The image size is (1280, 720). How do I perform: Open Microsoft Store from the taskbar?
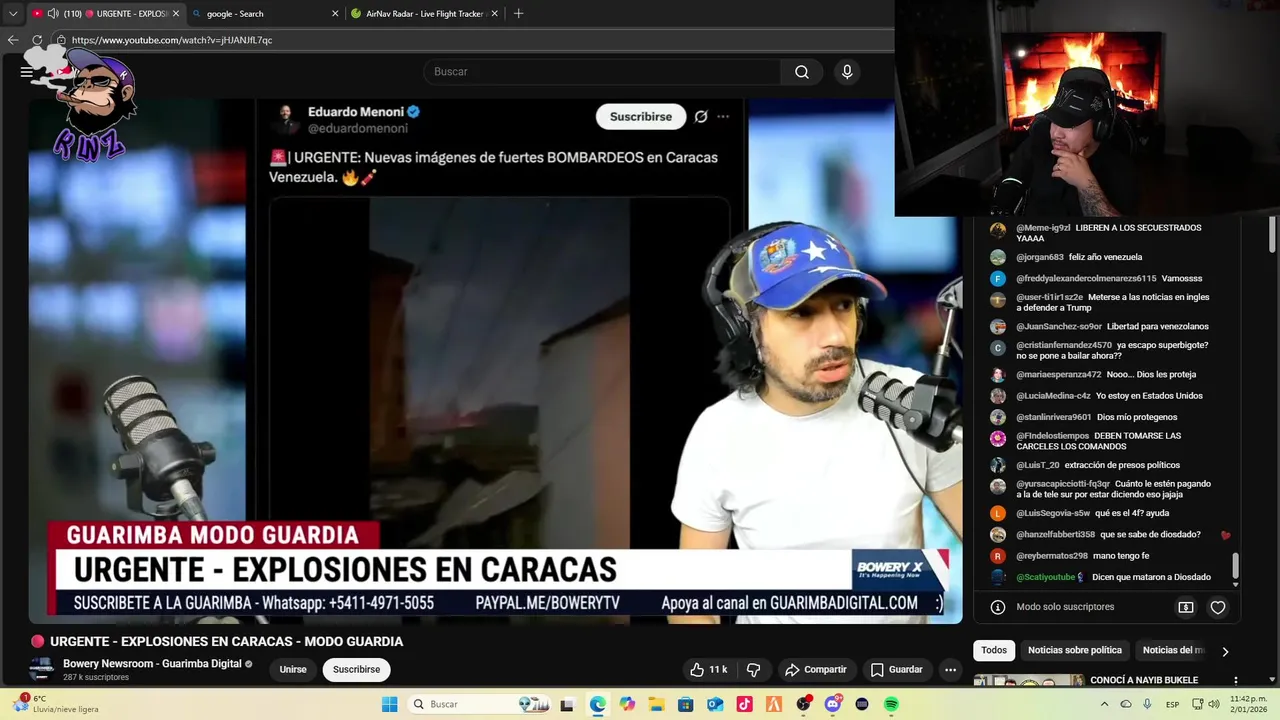[686, 704]
